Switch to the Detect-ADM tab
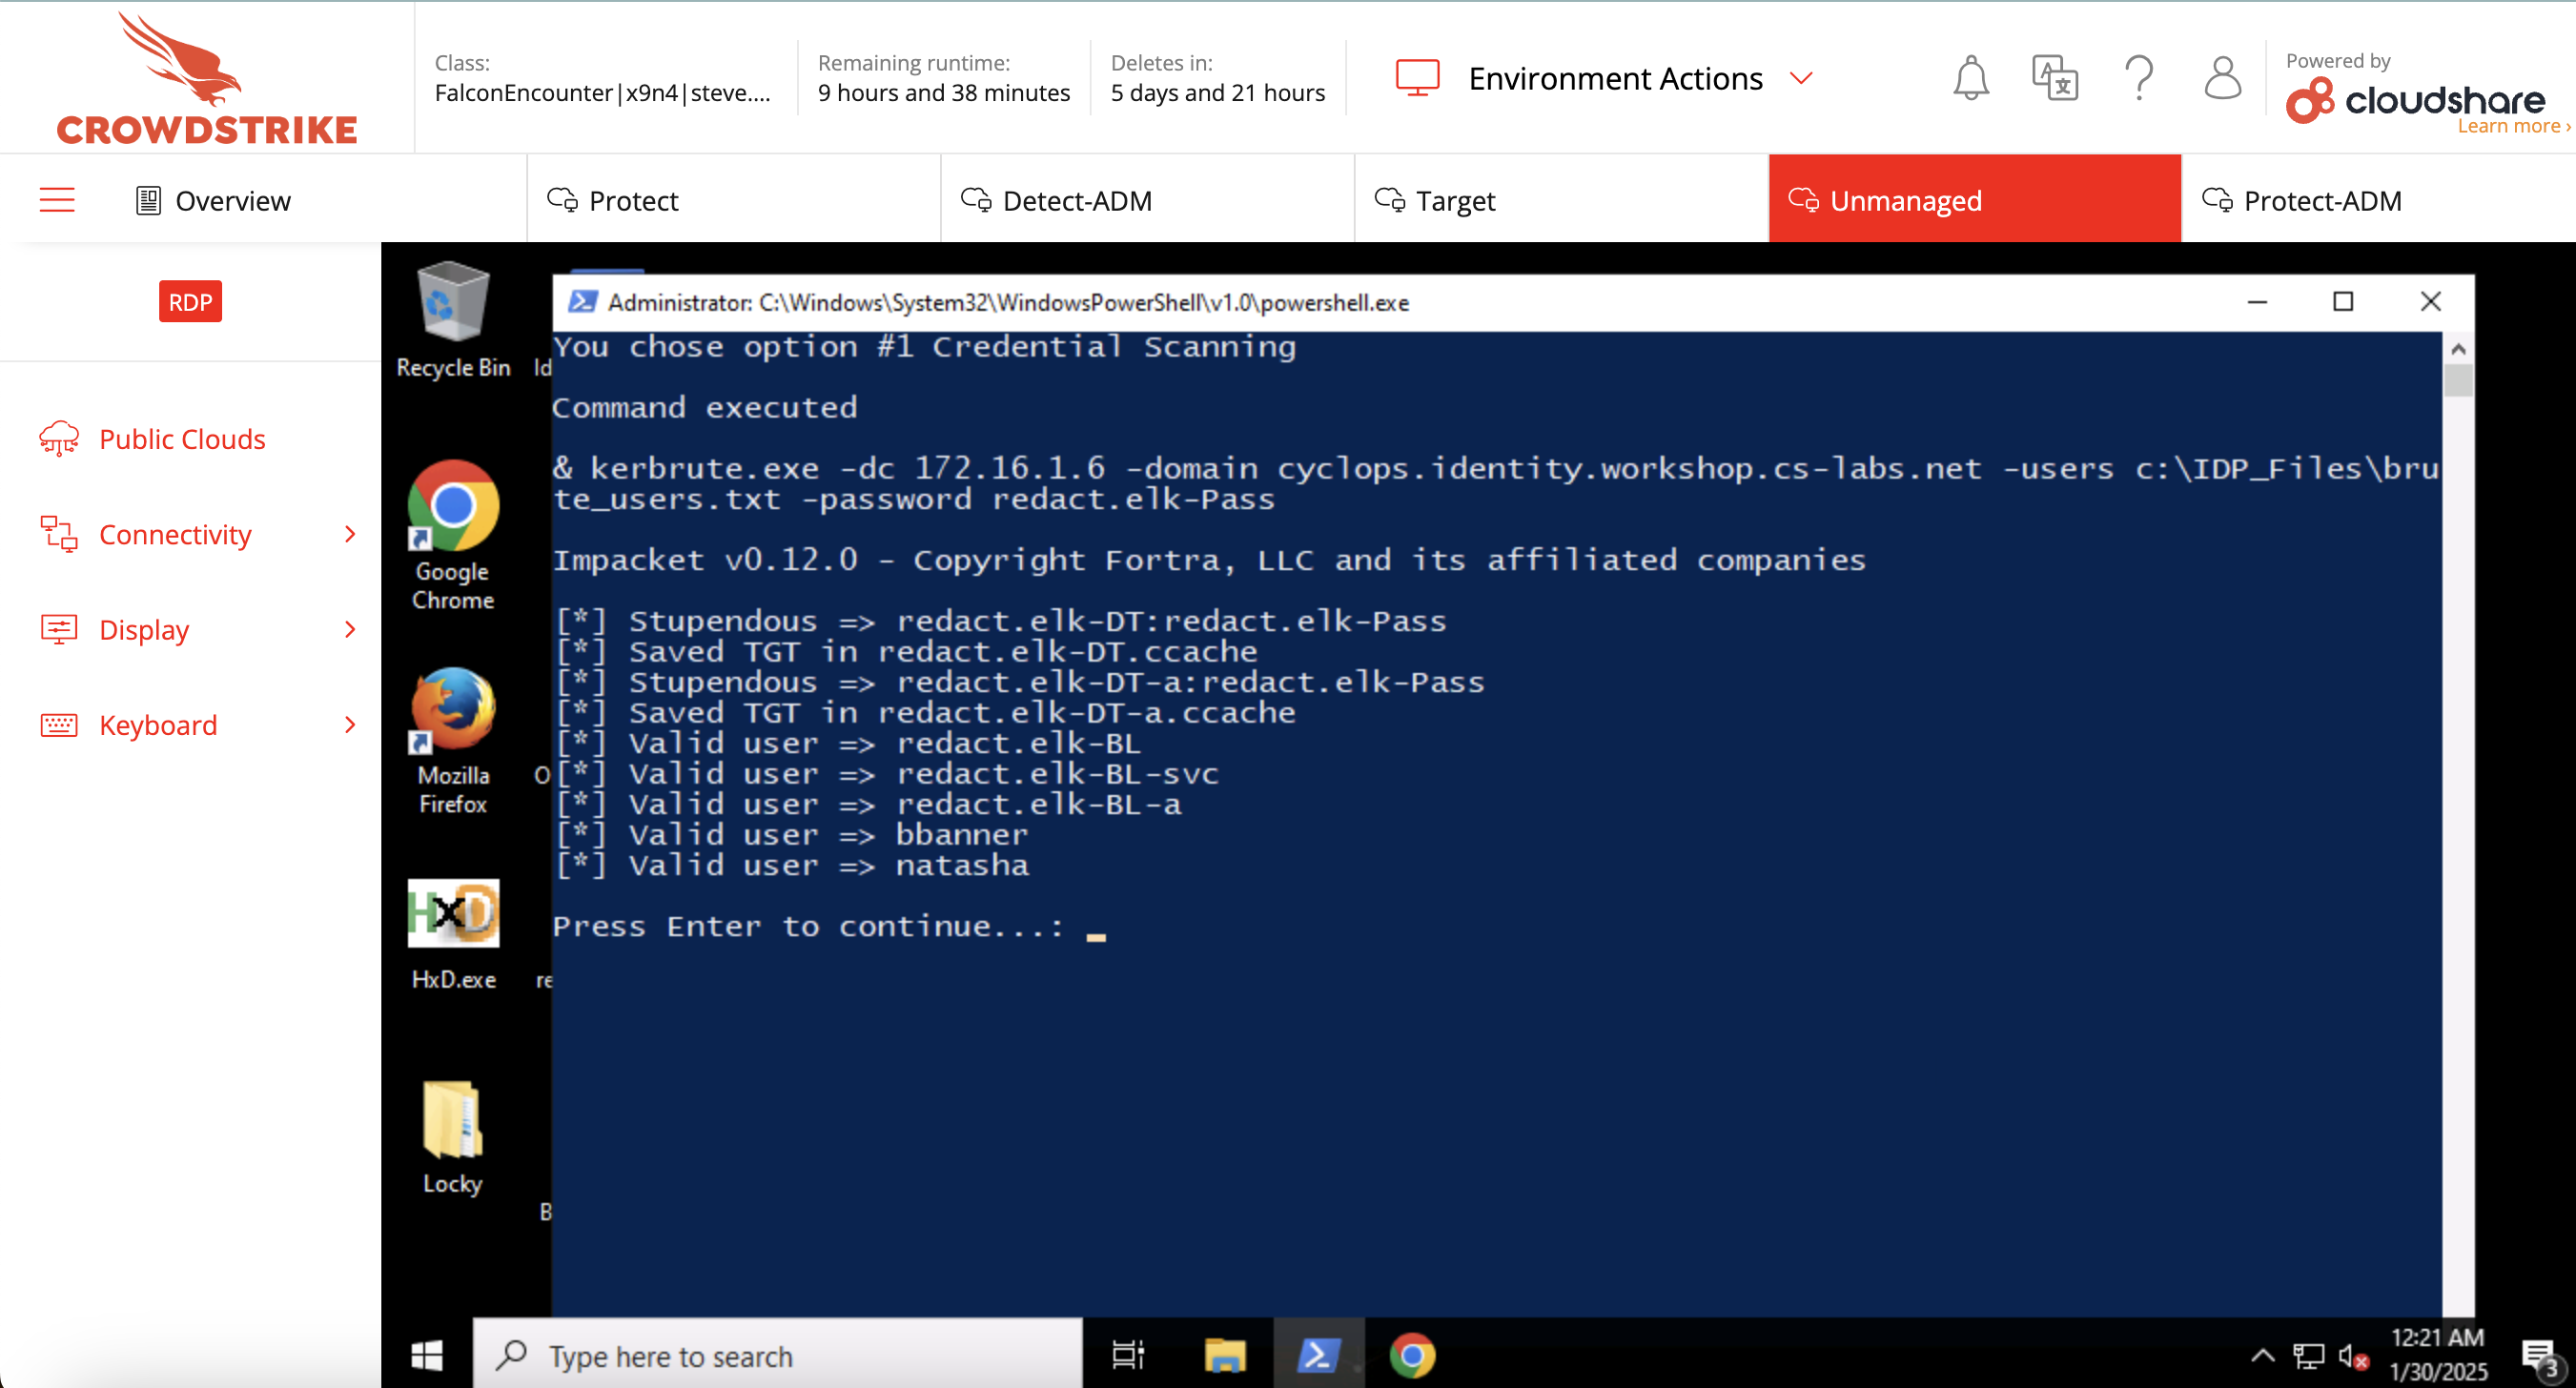The image size is (2576, 1388). tap(1147, 199)
